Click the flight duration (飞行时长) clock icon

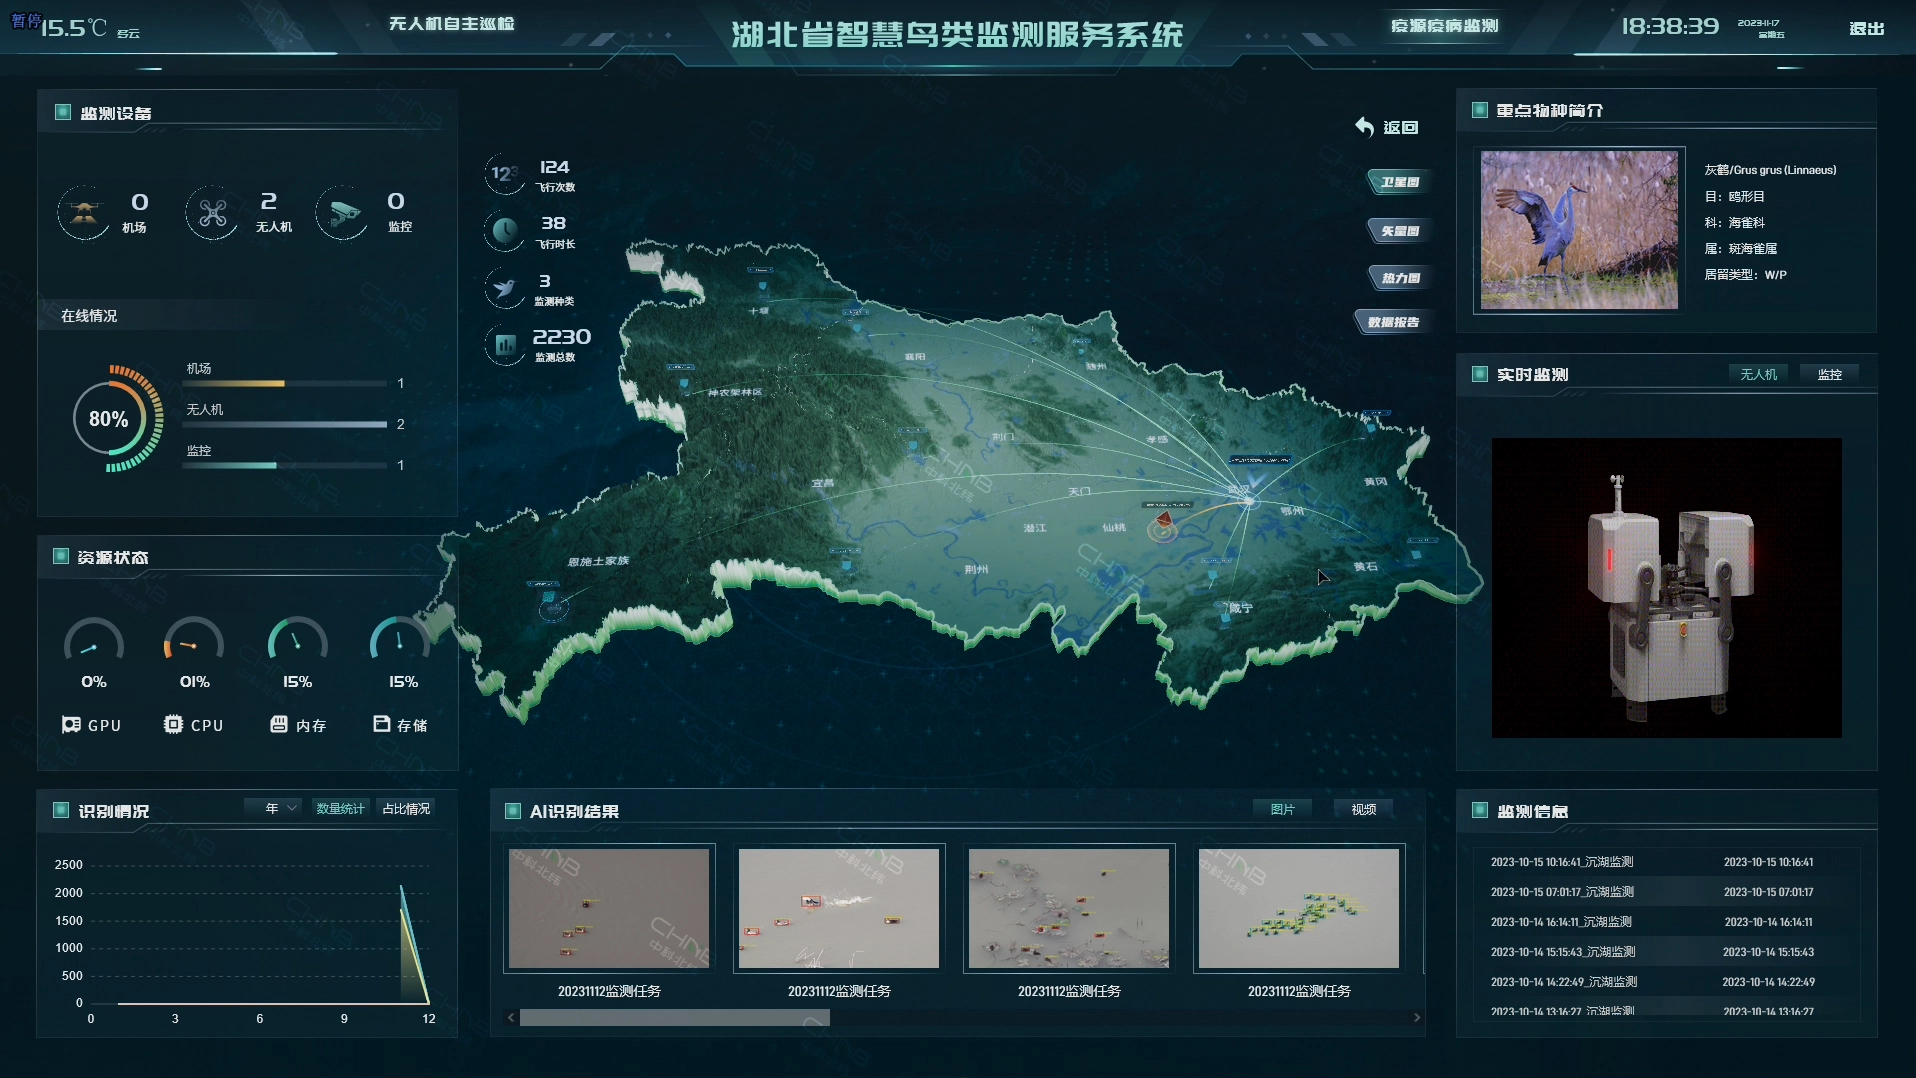coord(504,231)
